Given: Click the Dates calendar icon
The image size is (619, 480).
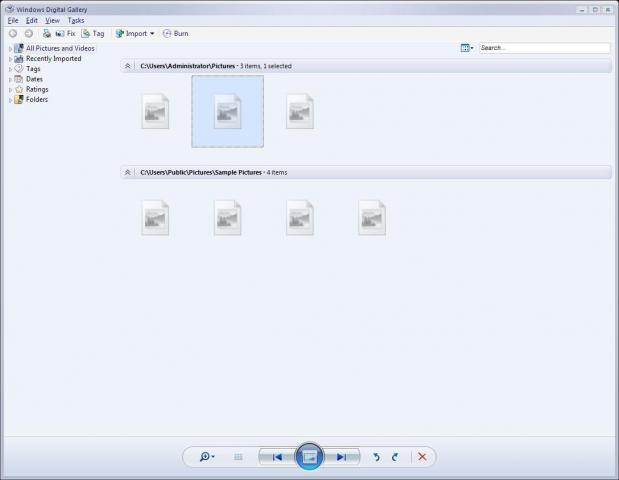Looking at the screenshot, I should coord(19,79).
